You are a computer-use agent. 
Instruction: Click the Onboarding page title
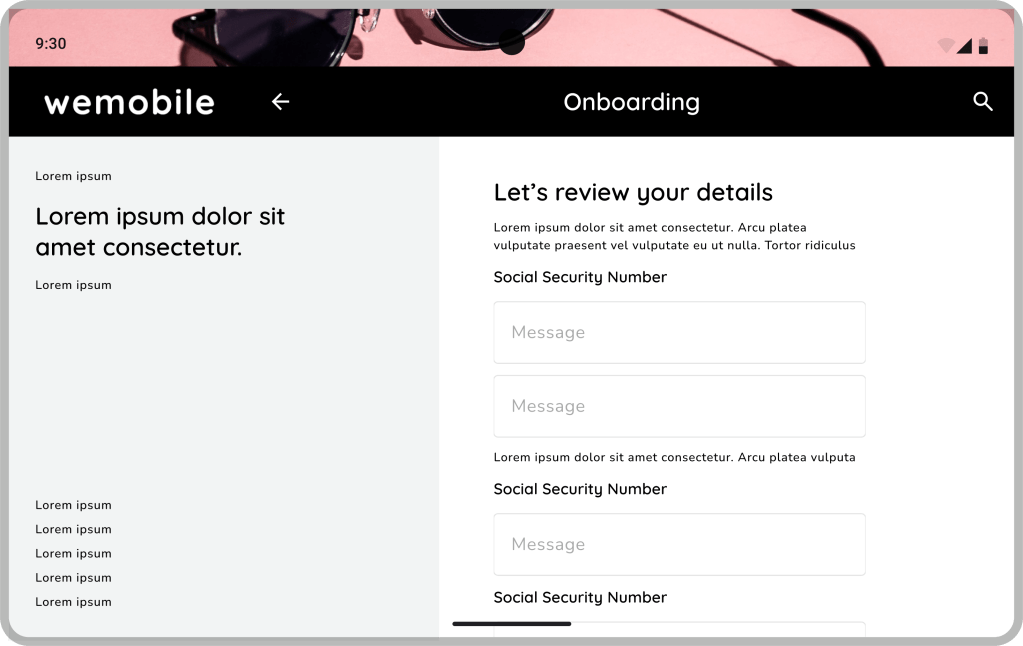pos(631,102)
